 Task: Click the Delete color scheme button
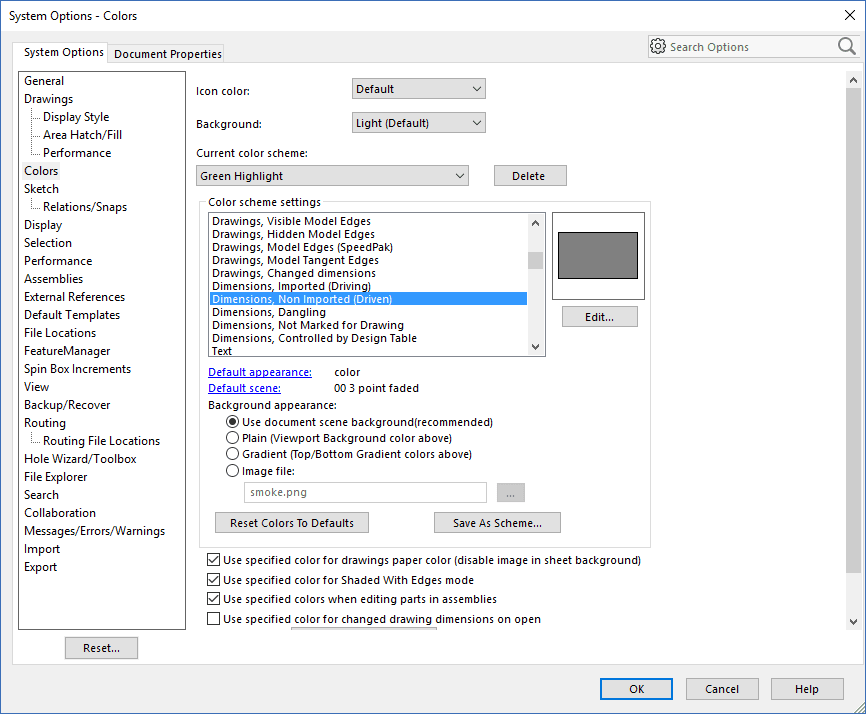pyautogui.click(x=530, y=176)
